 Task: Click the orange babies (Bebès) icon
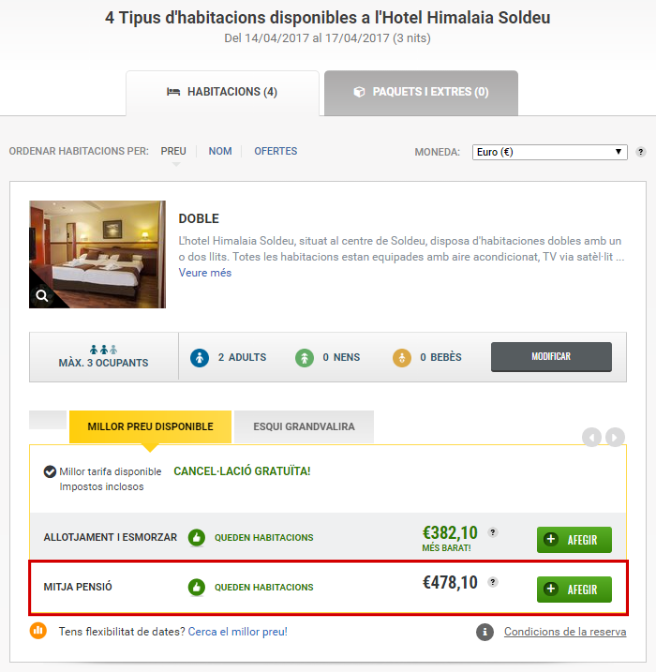tap(401, 357)
